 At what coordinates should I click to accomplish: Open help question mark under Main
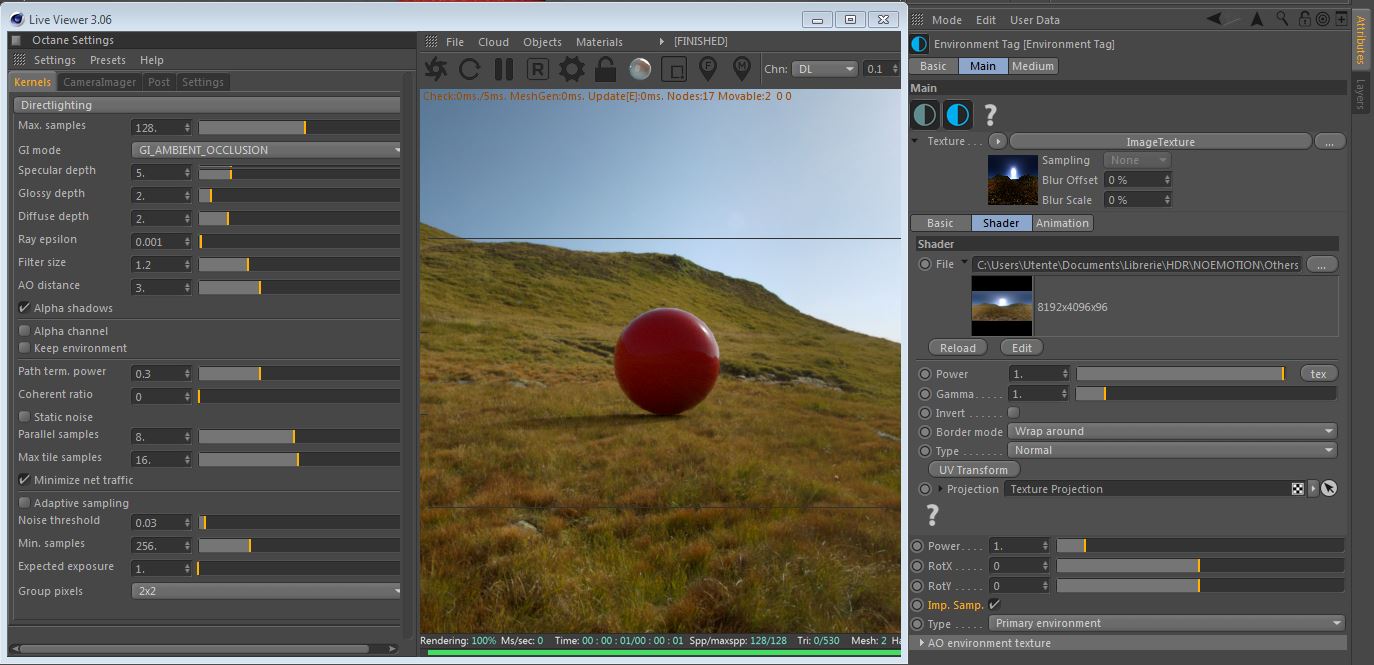tap(990, 115)
